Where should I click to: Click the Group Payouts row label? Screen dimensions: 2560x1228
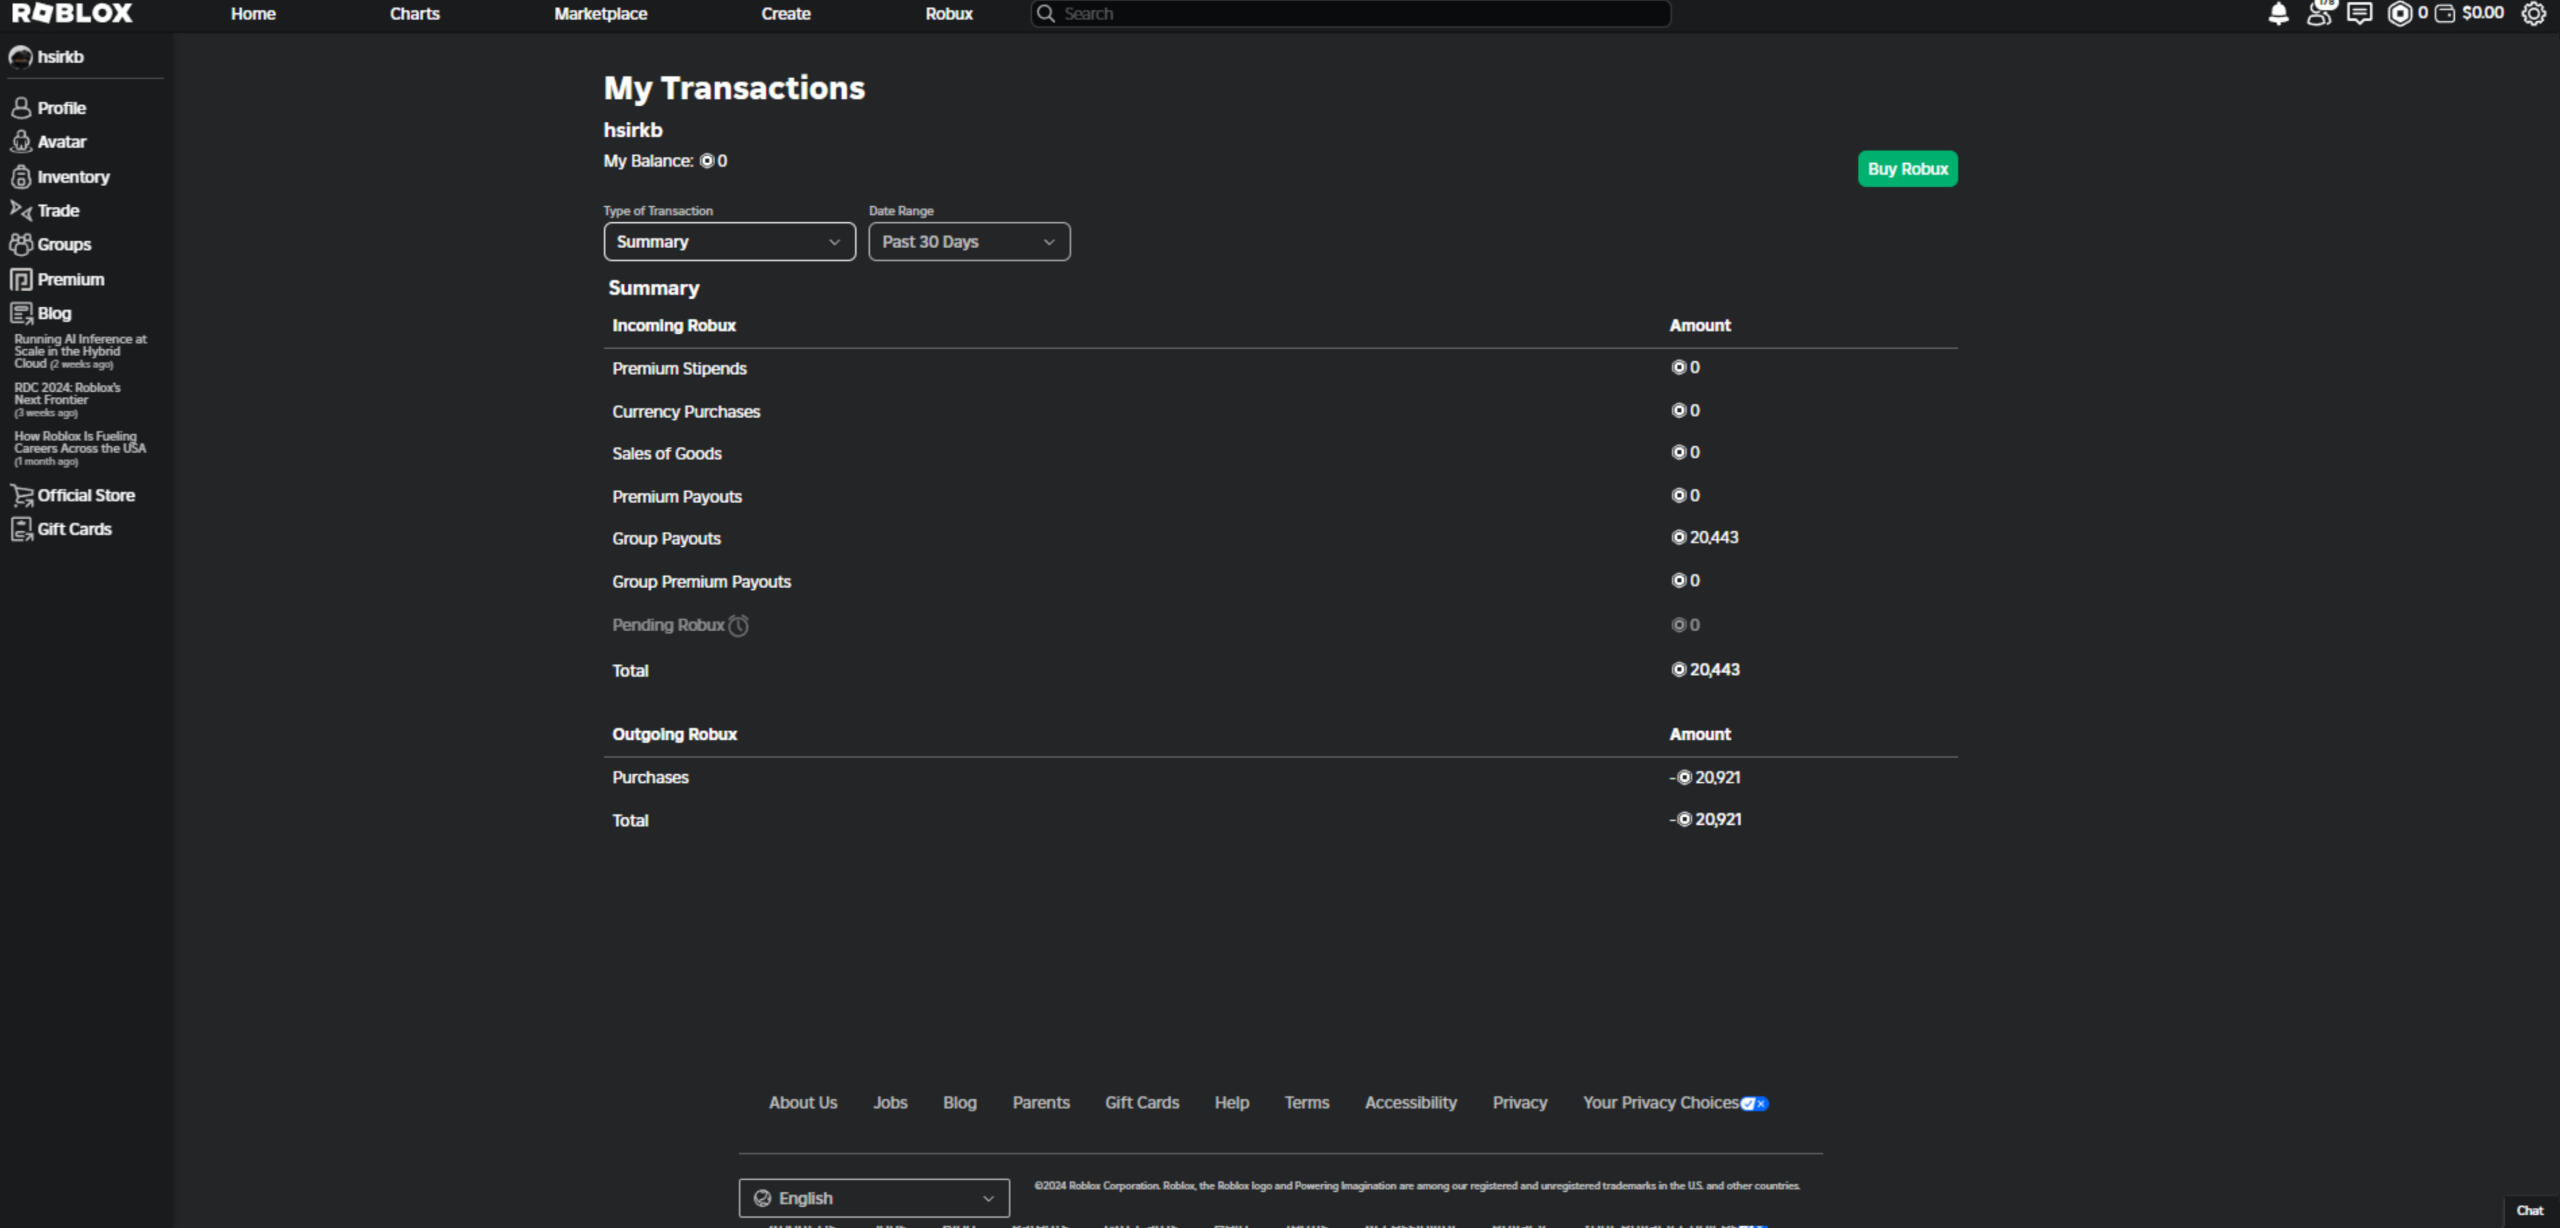click(666, 539)
